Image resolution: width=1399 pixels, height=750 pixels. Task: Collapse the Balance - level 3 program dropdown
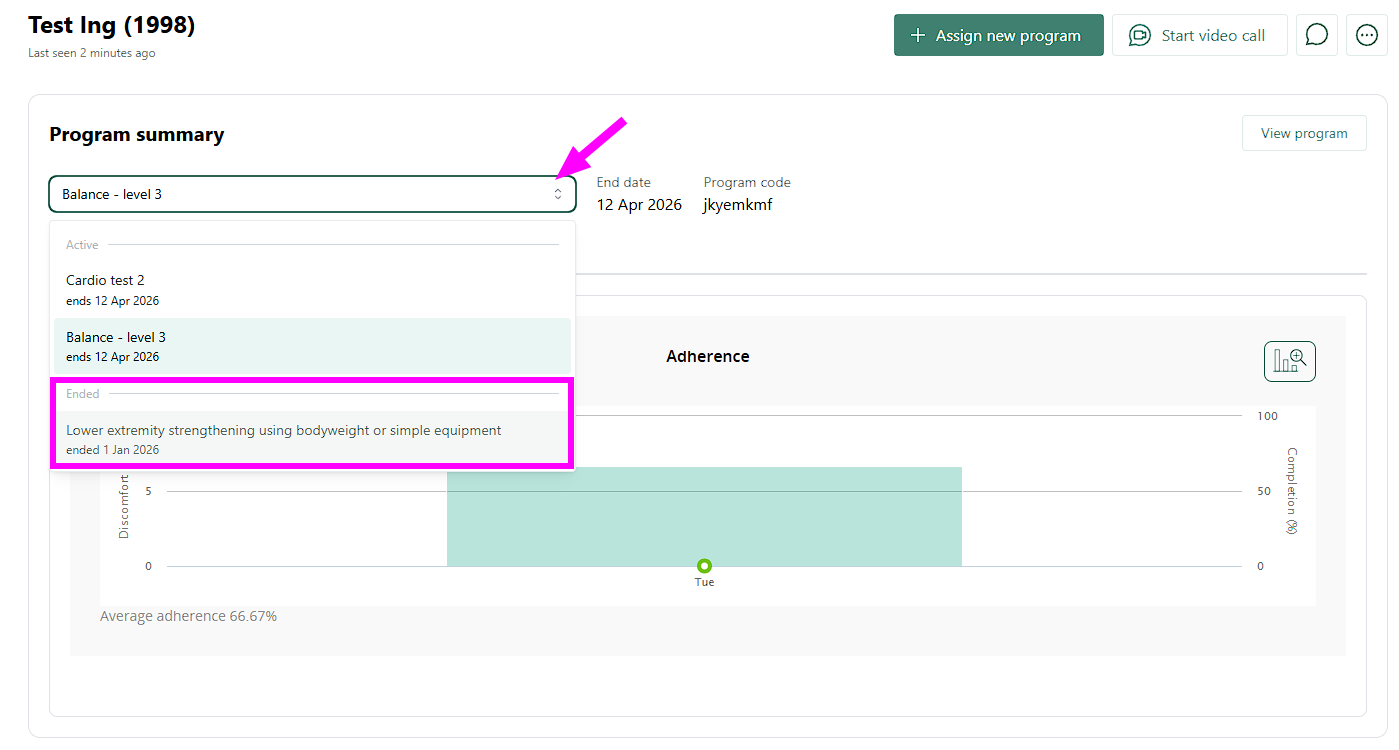click(x=312, y=194)
